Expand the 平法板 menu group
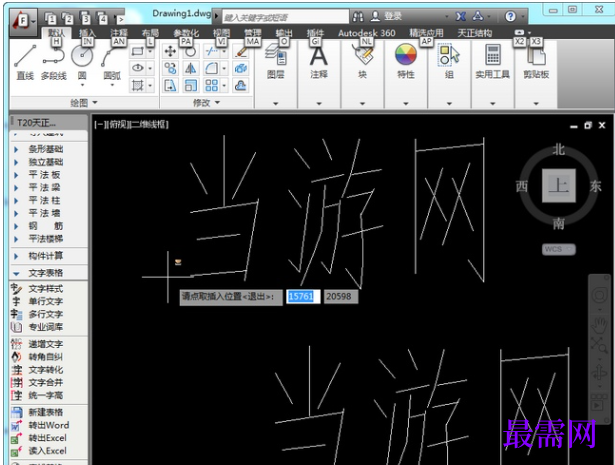The image size is (615, 465). pyautogui.click(x=16, y=175)
